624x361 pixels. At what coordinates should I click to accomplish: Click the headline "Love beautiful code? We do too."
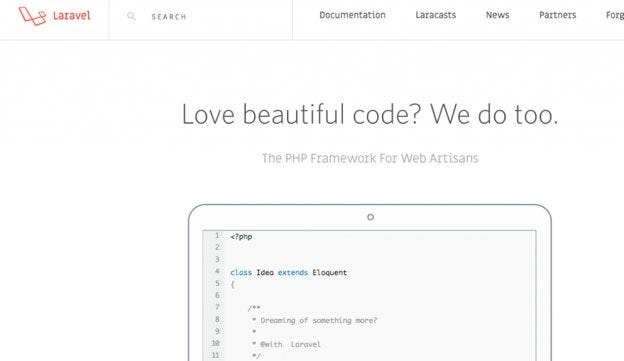(370, 115)
